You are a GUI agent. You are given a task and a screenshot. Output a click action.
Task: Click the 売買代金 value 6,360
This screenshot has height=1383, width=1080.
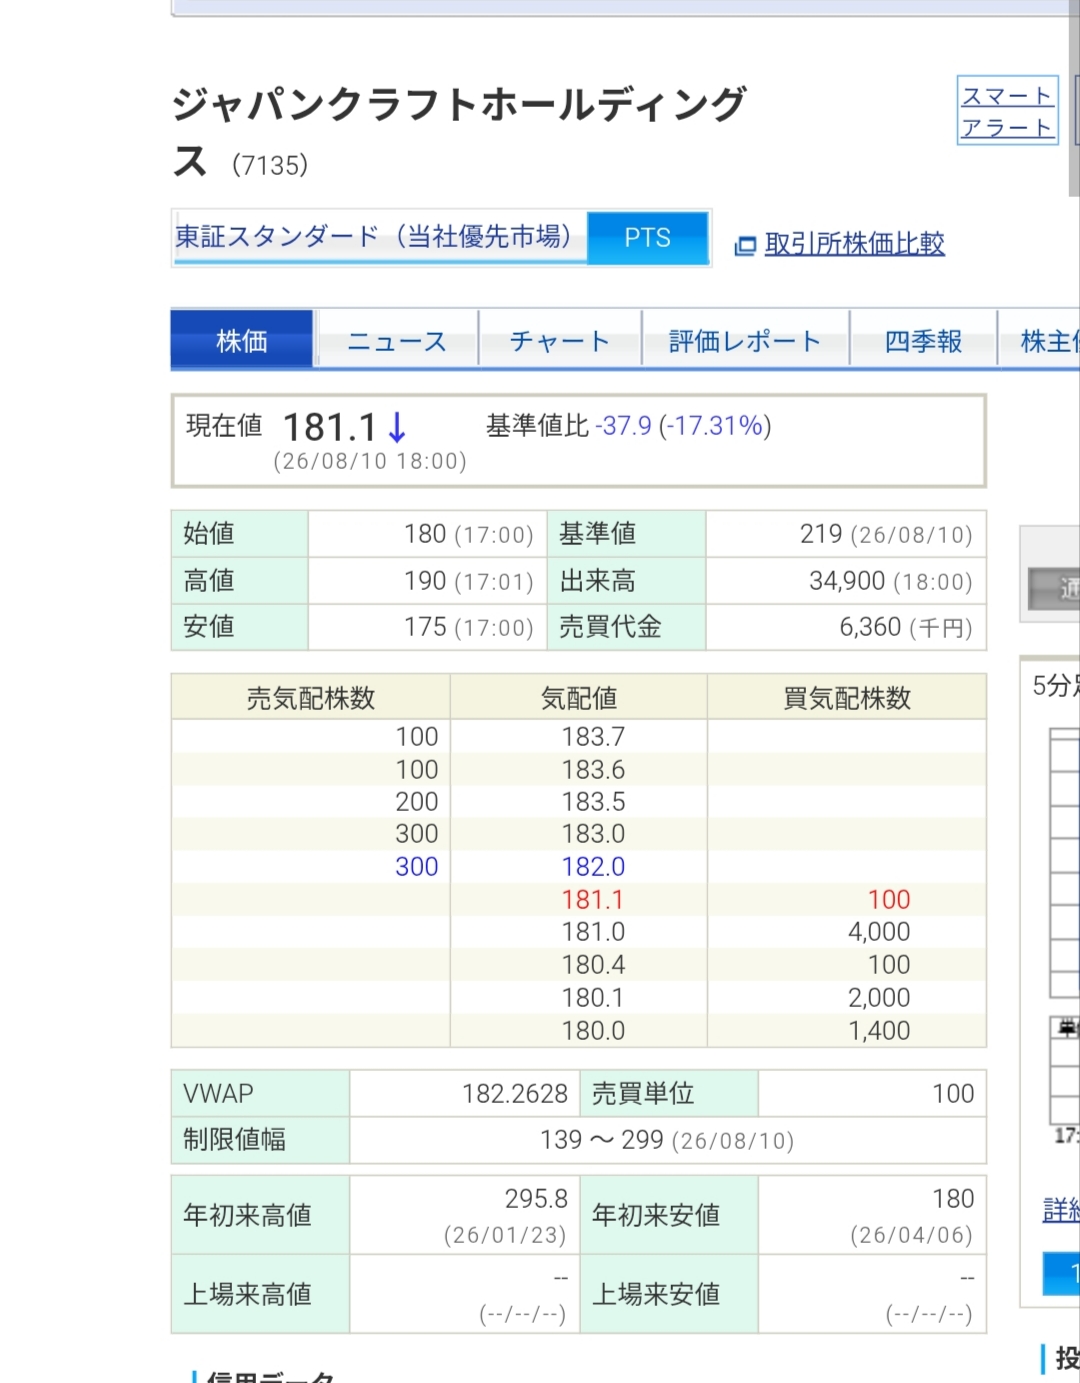click(870, 627)
